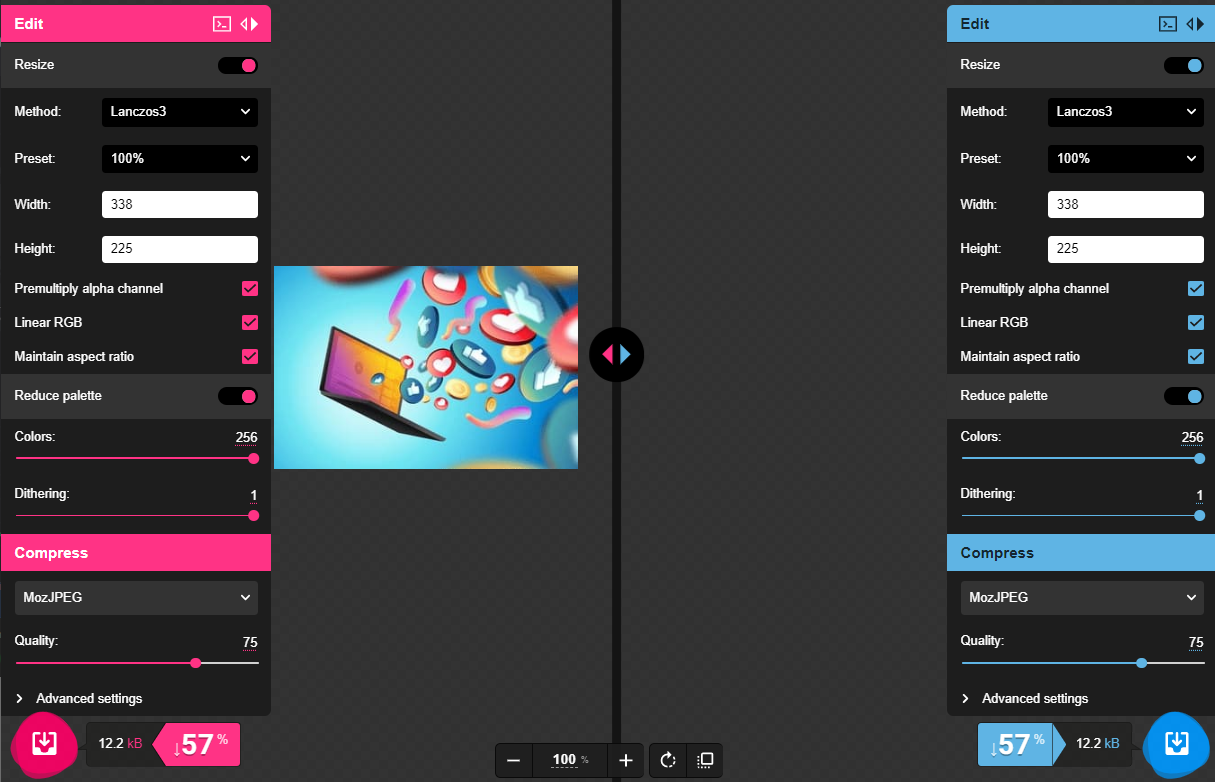This screenshot has width=1215, height=782.
Task: Click the center pink-and-blue split handle
Action: click(617, 354)
